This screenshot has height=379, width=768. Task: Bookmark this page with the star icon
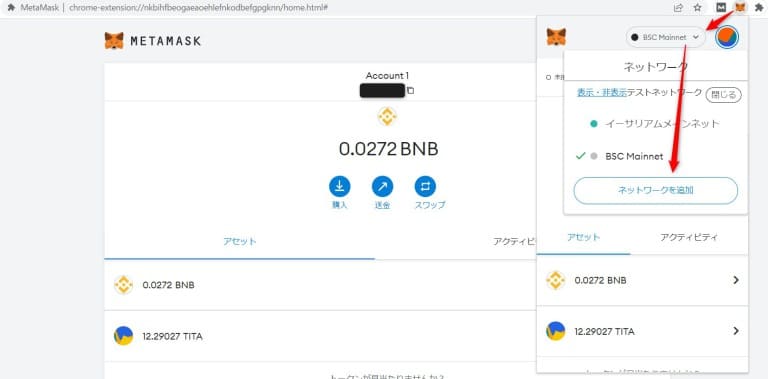point(697,7)
